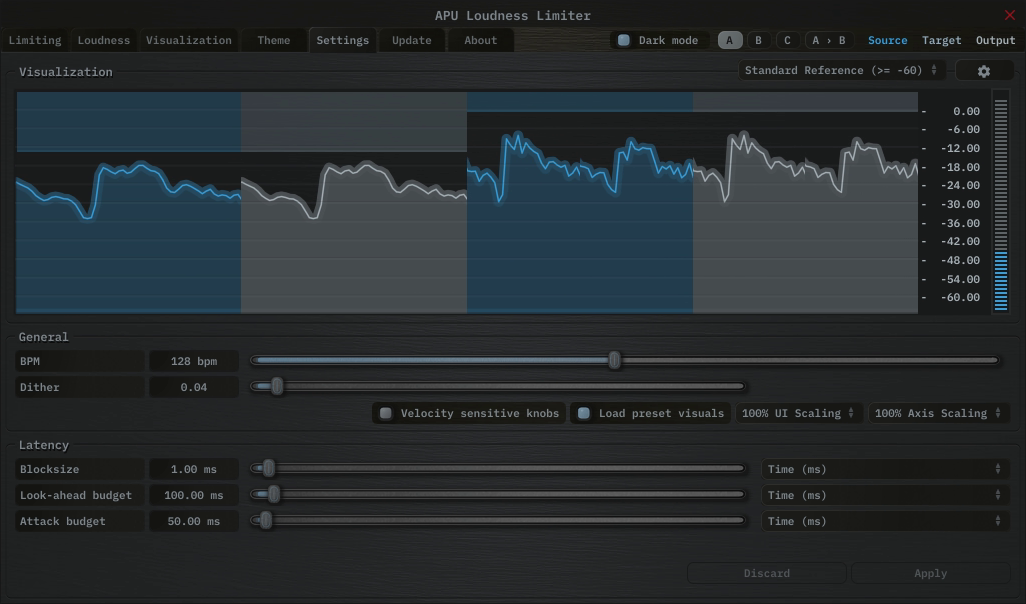Open visualization gear settings
The image size is (1026, 604).
pos(983,71)
